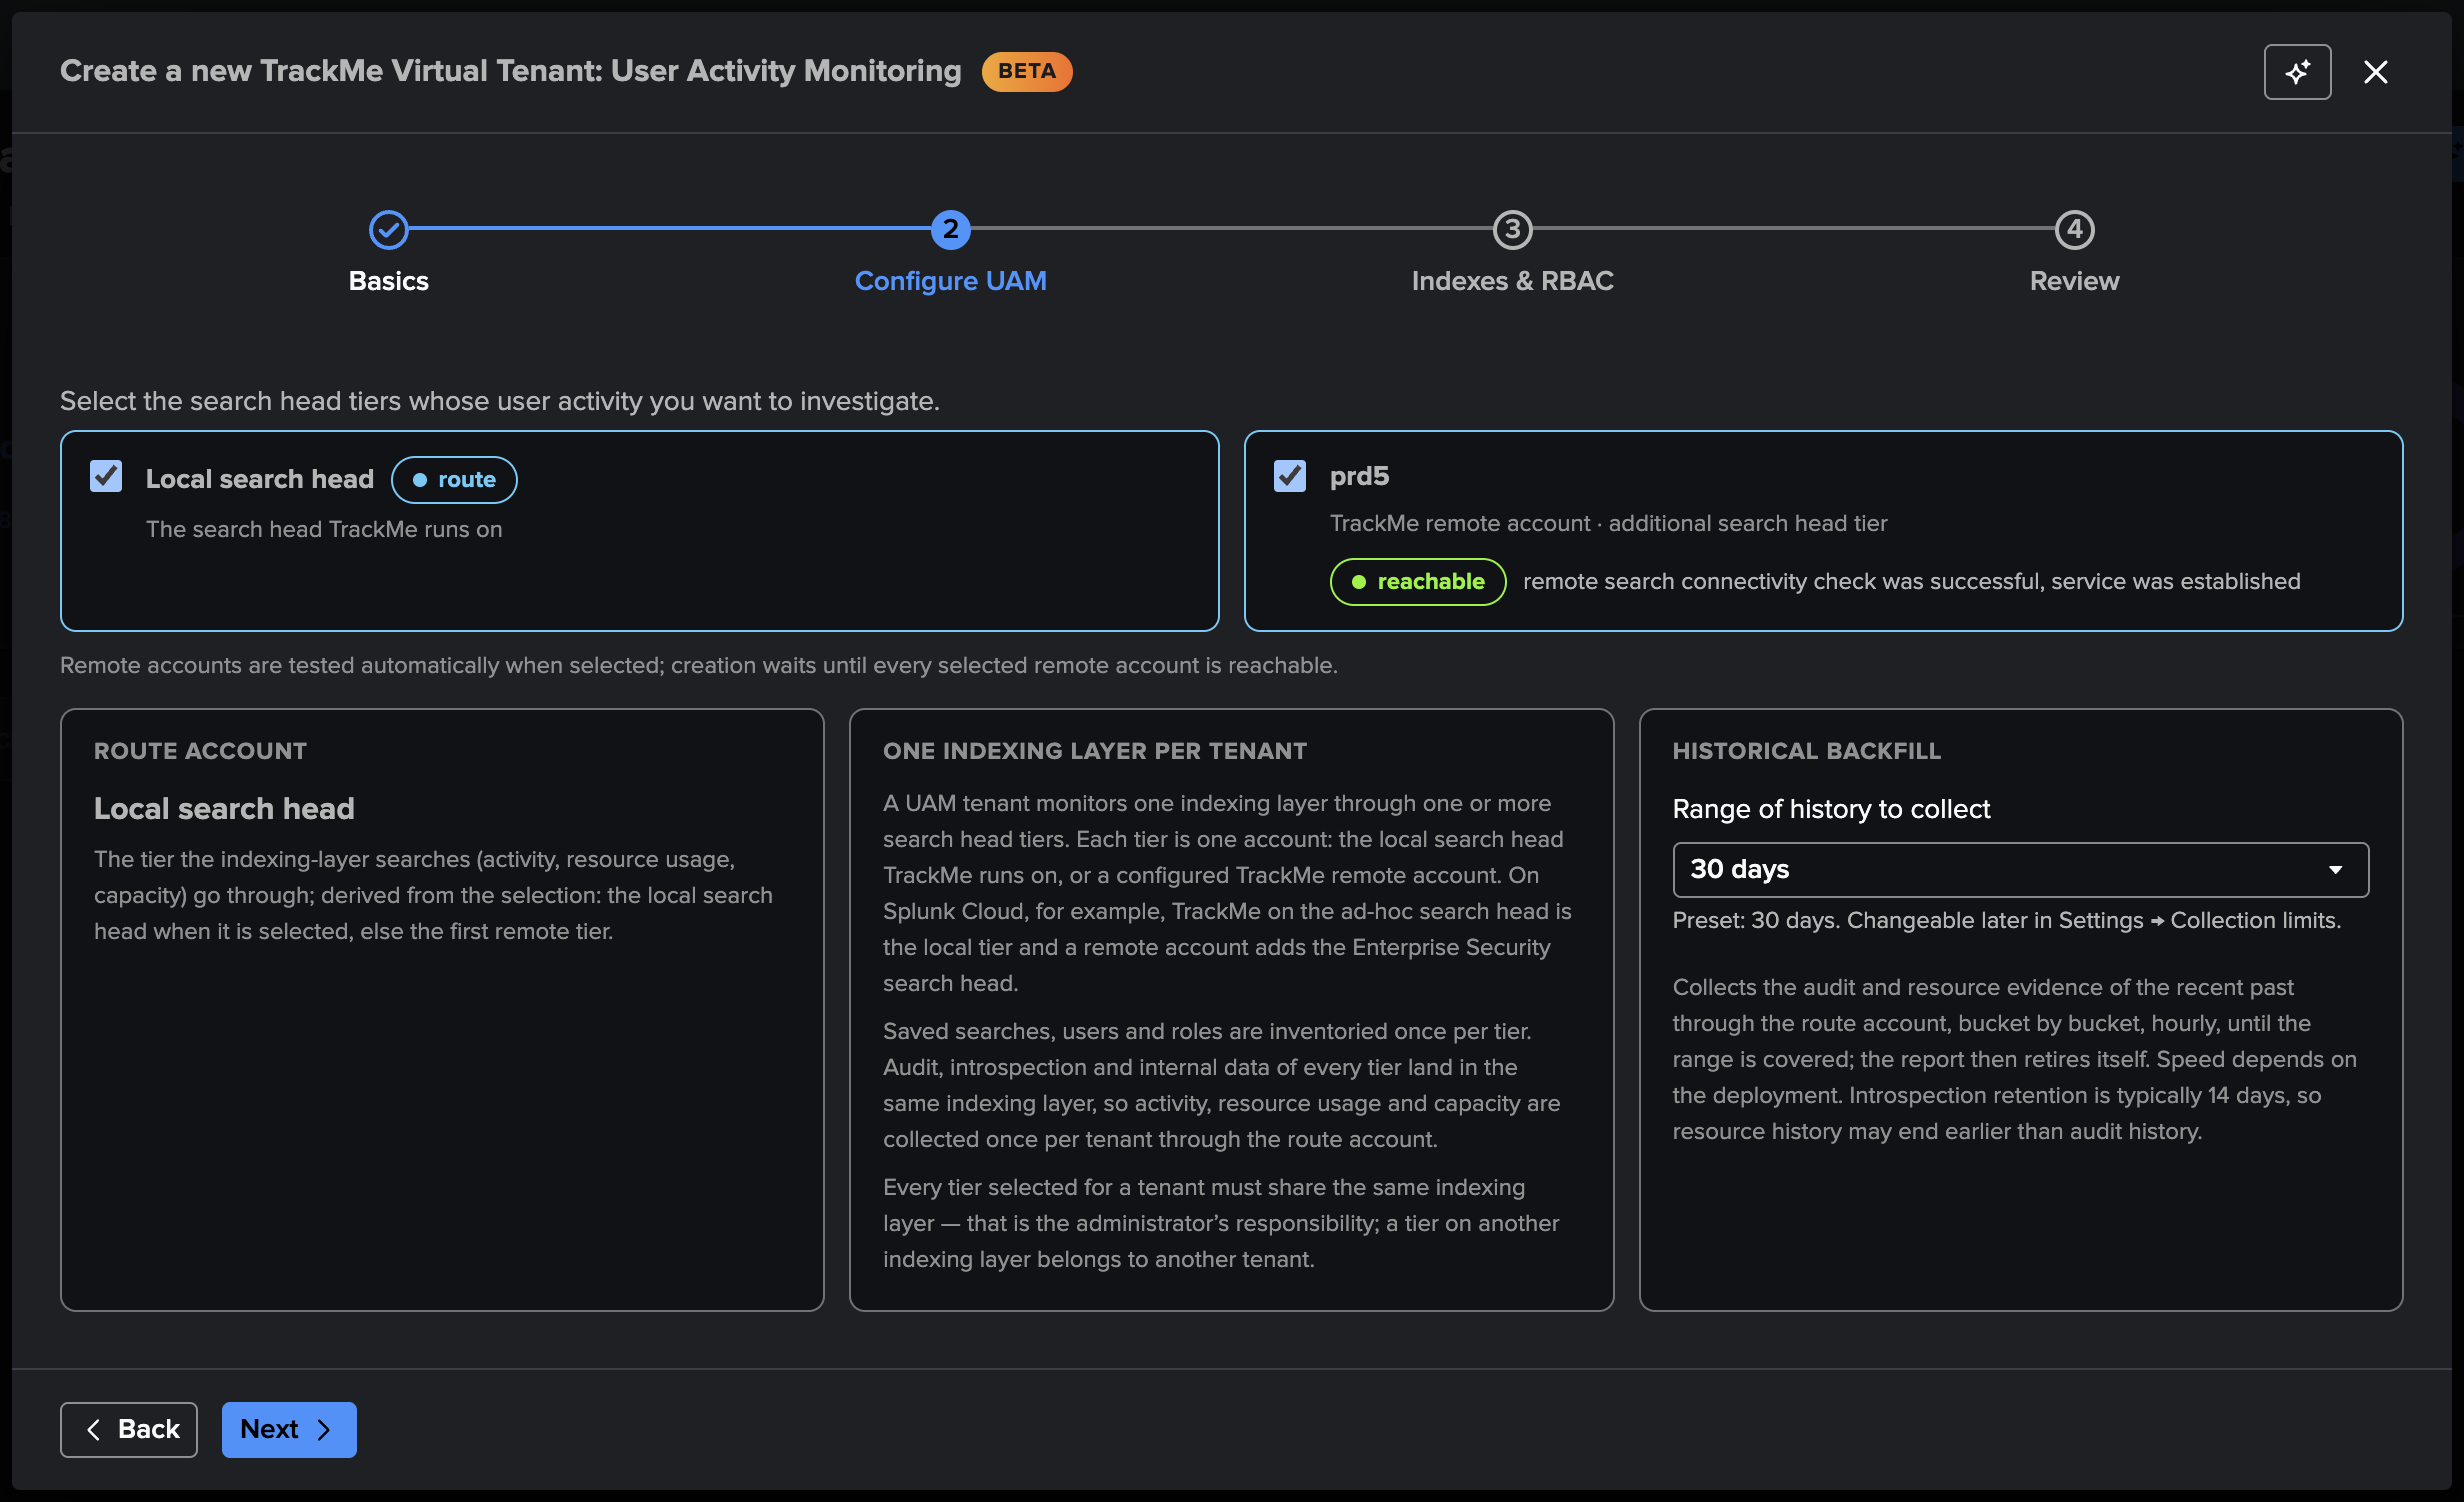2464x1502 pixels.
Task: Open the AI sparkle assistant button
Action: coord(2297,72)
